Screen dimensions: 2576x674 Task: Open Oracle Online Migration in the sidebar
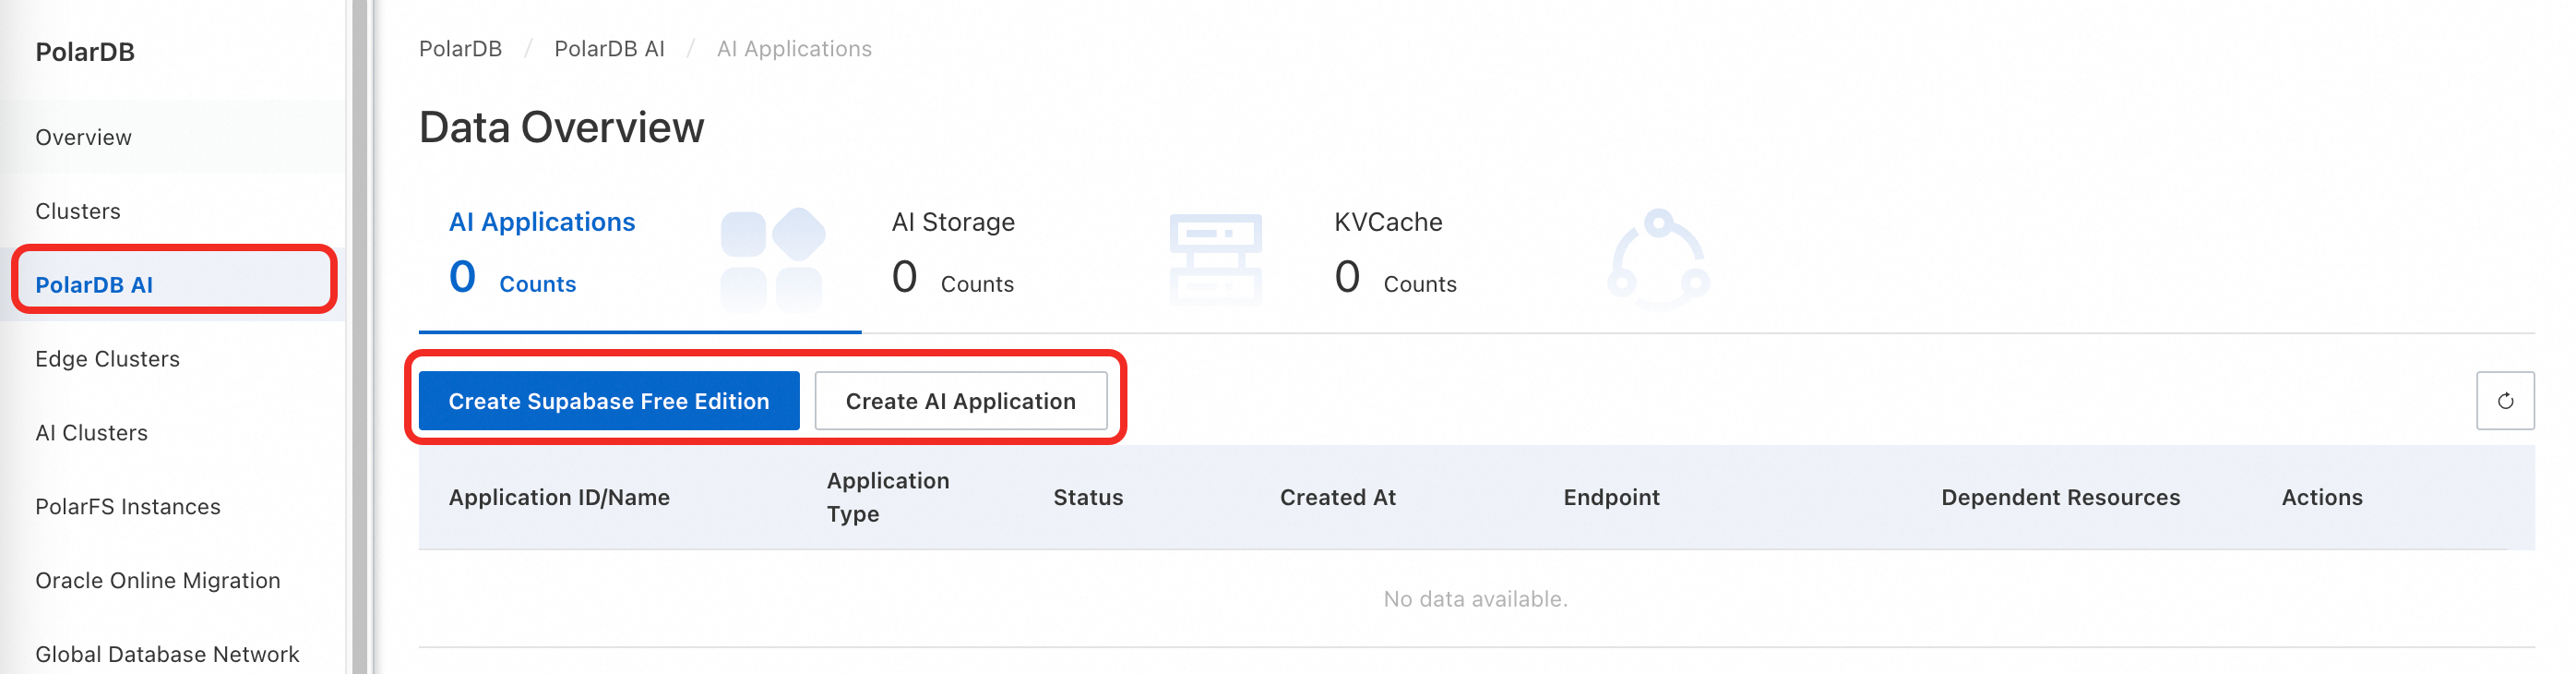click(x=172, y=581)
